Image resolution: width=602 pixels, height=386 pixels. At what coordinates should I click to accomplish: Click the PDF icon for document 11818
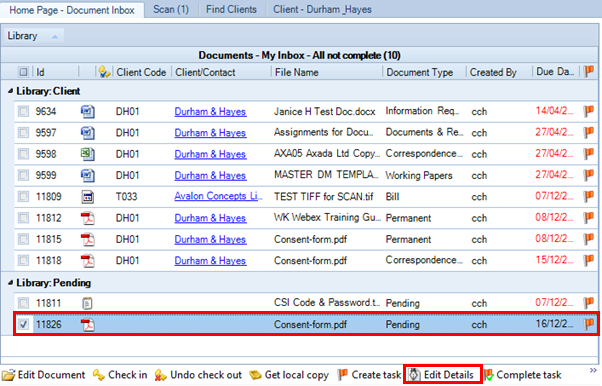pos(88,261)
